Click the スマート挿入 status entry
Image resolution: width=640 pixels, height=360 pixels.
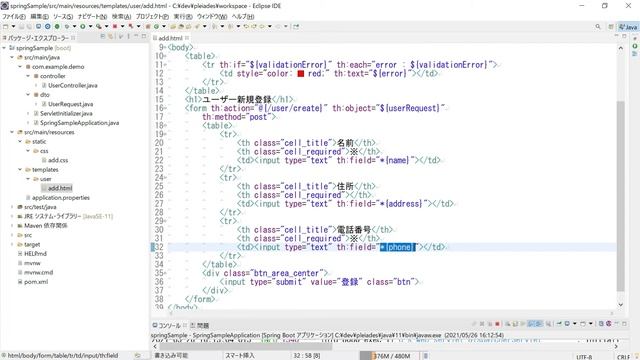click(x=240, y=356)
